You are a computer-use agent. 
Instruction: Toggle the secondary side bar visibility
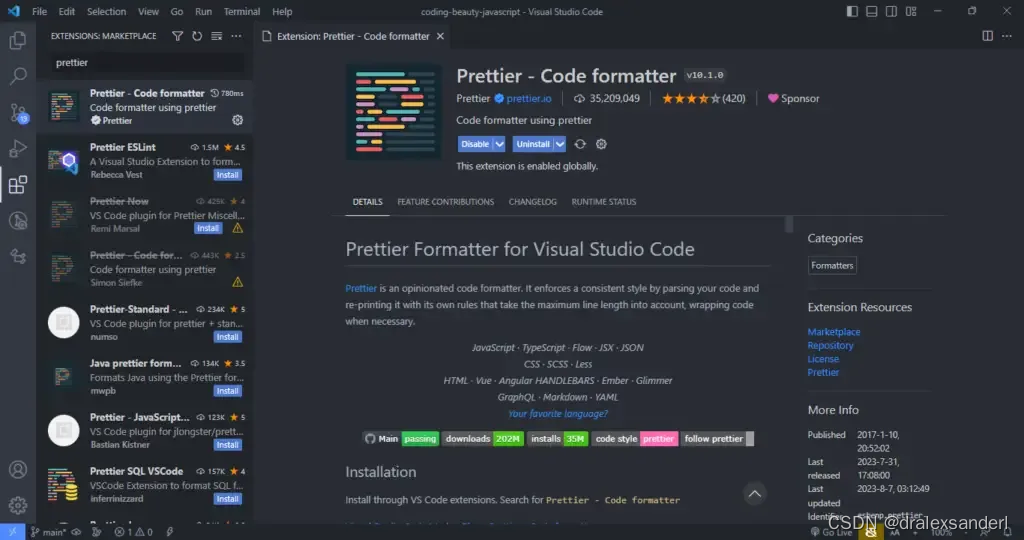click(x=891, y=11)
